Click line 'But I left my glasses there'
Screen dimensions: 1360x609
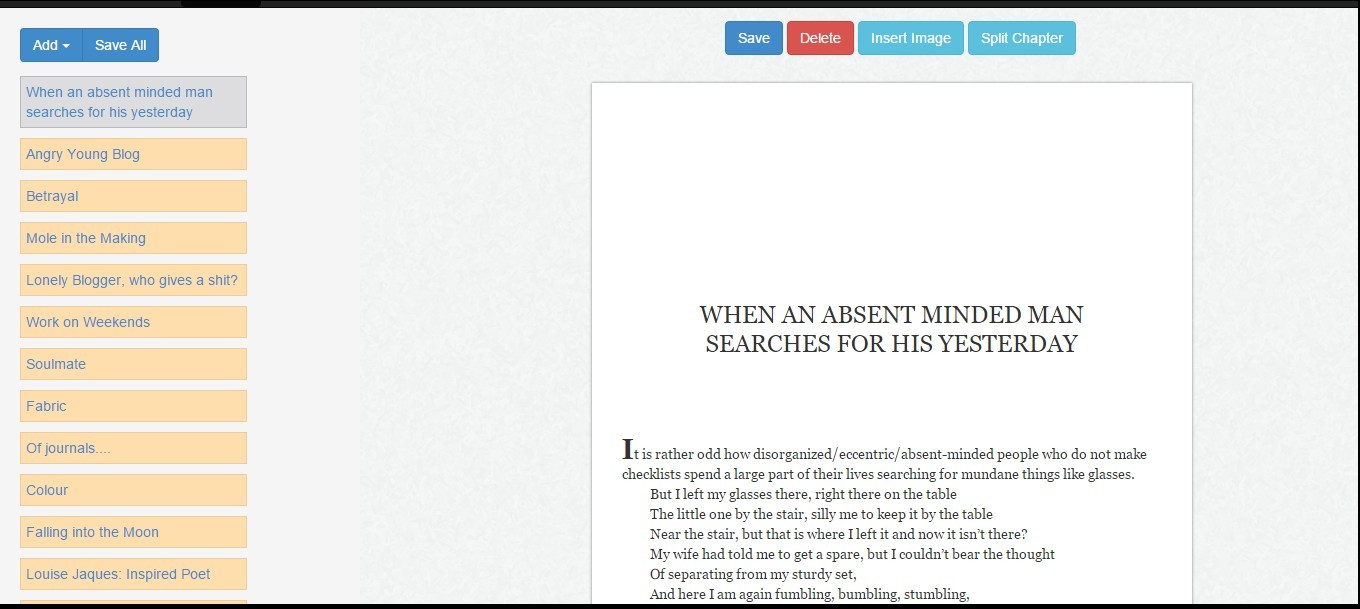point(803,494)
